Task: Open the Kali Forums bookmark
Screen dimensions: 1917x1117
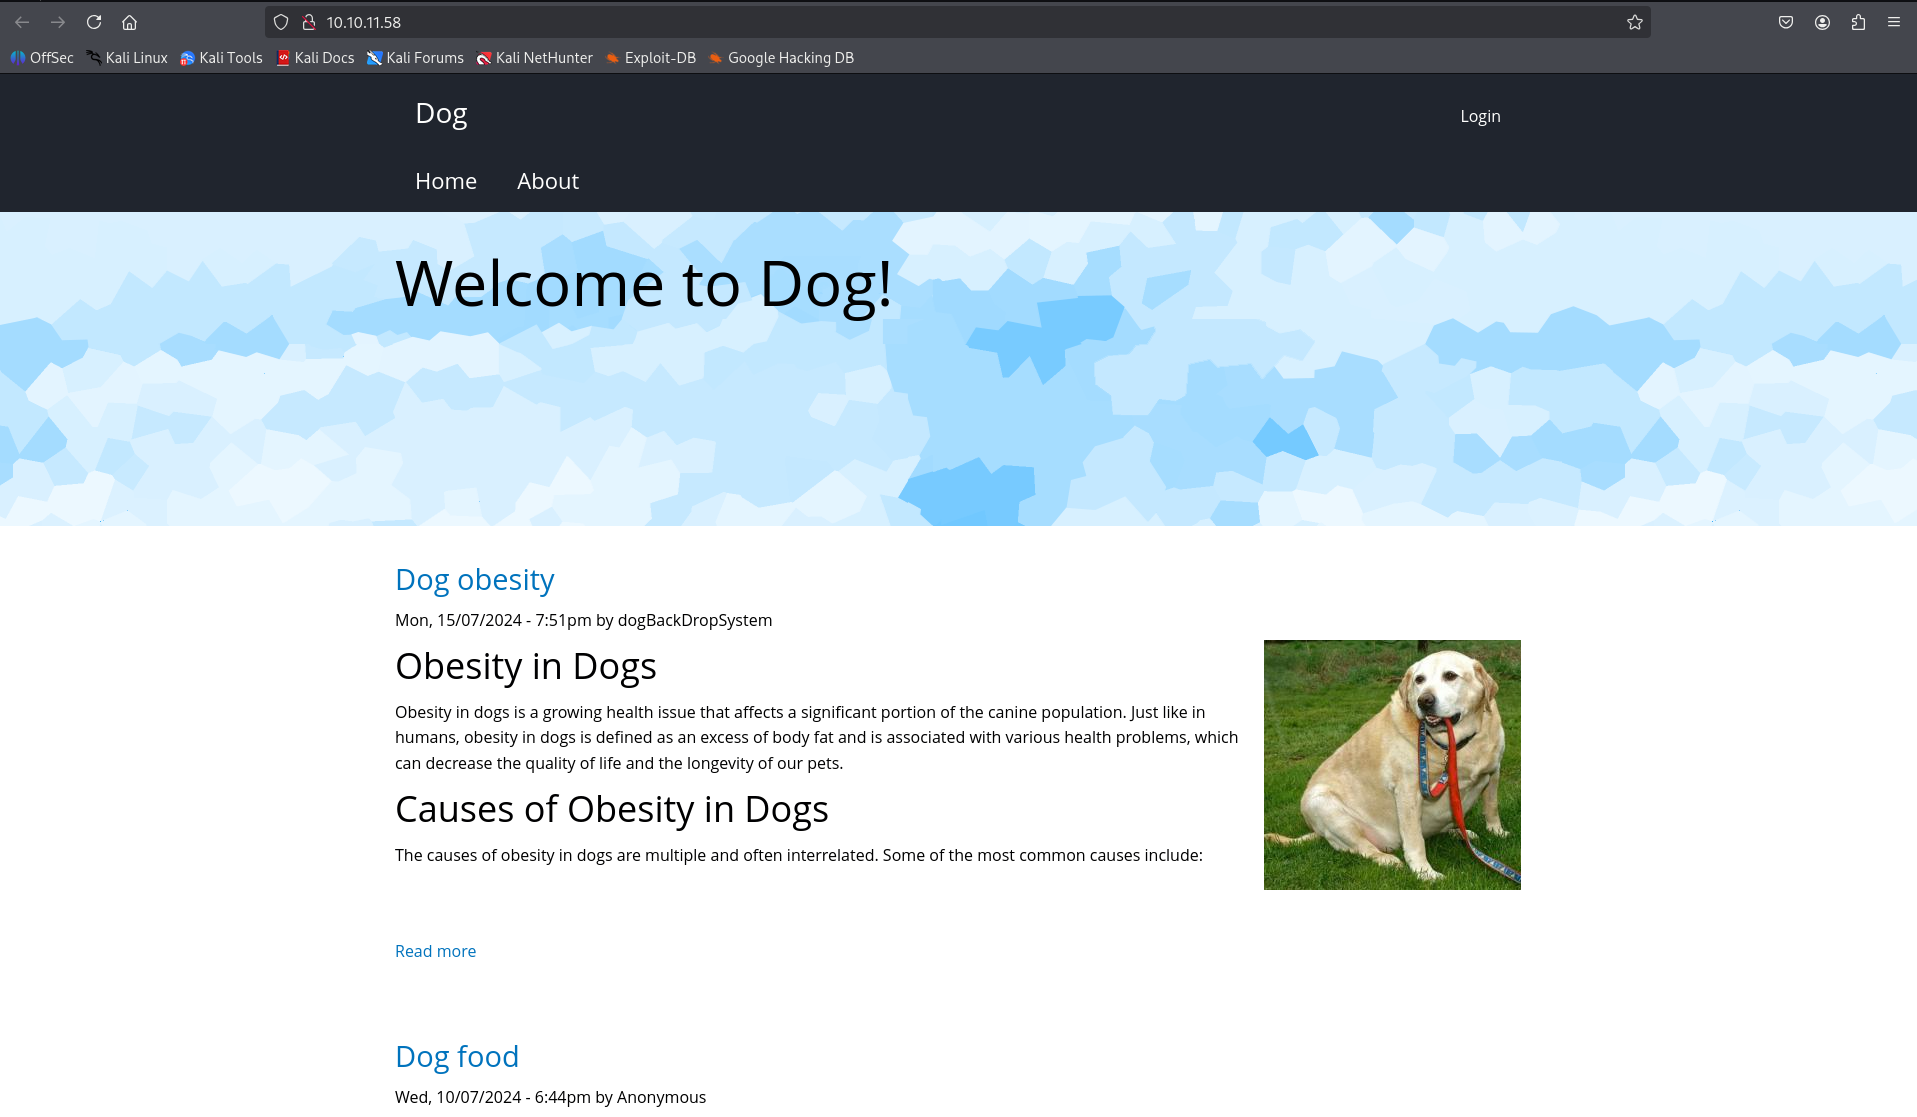Action: 415,58
